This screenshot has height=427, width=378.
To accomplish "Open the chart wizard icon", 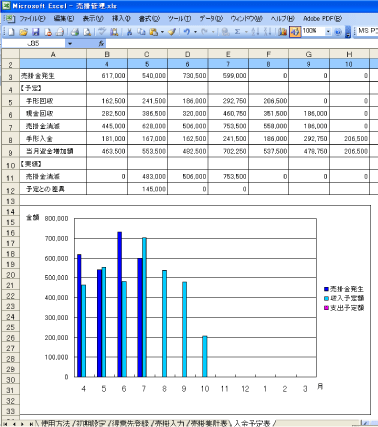I will tap(283, 32).
